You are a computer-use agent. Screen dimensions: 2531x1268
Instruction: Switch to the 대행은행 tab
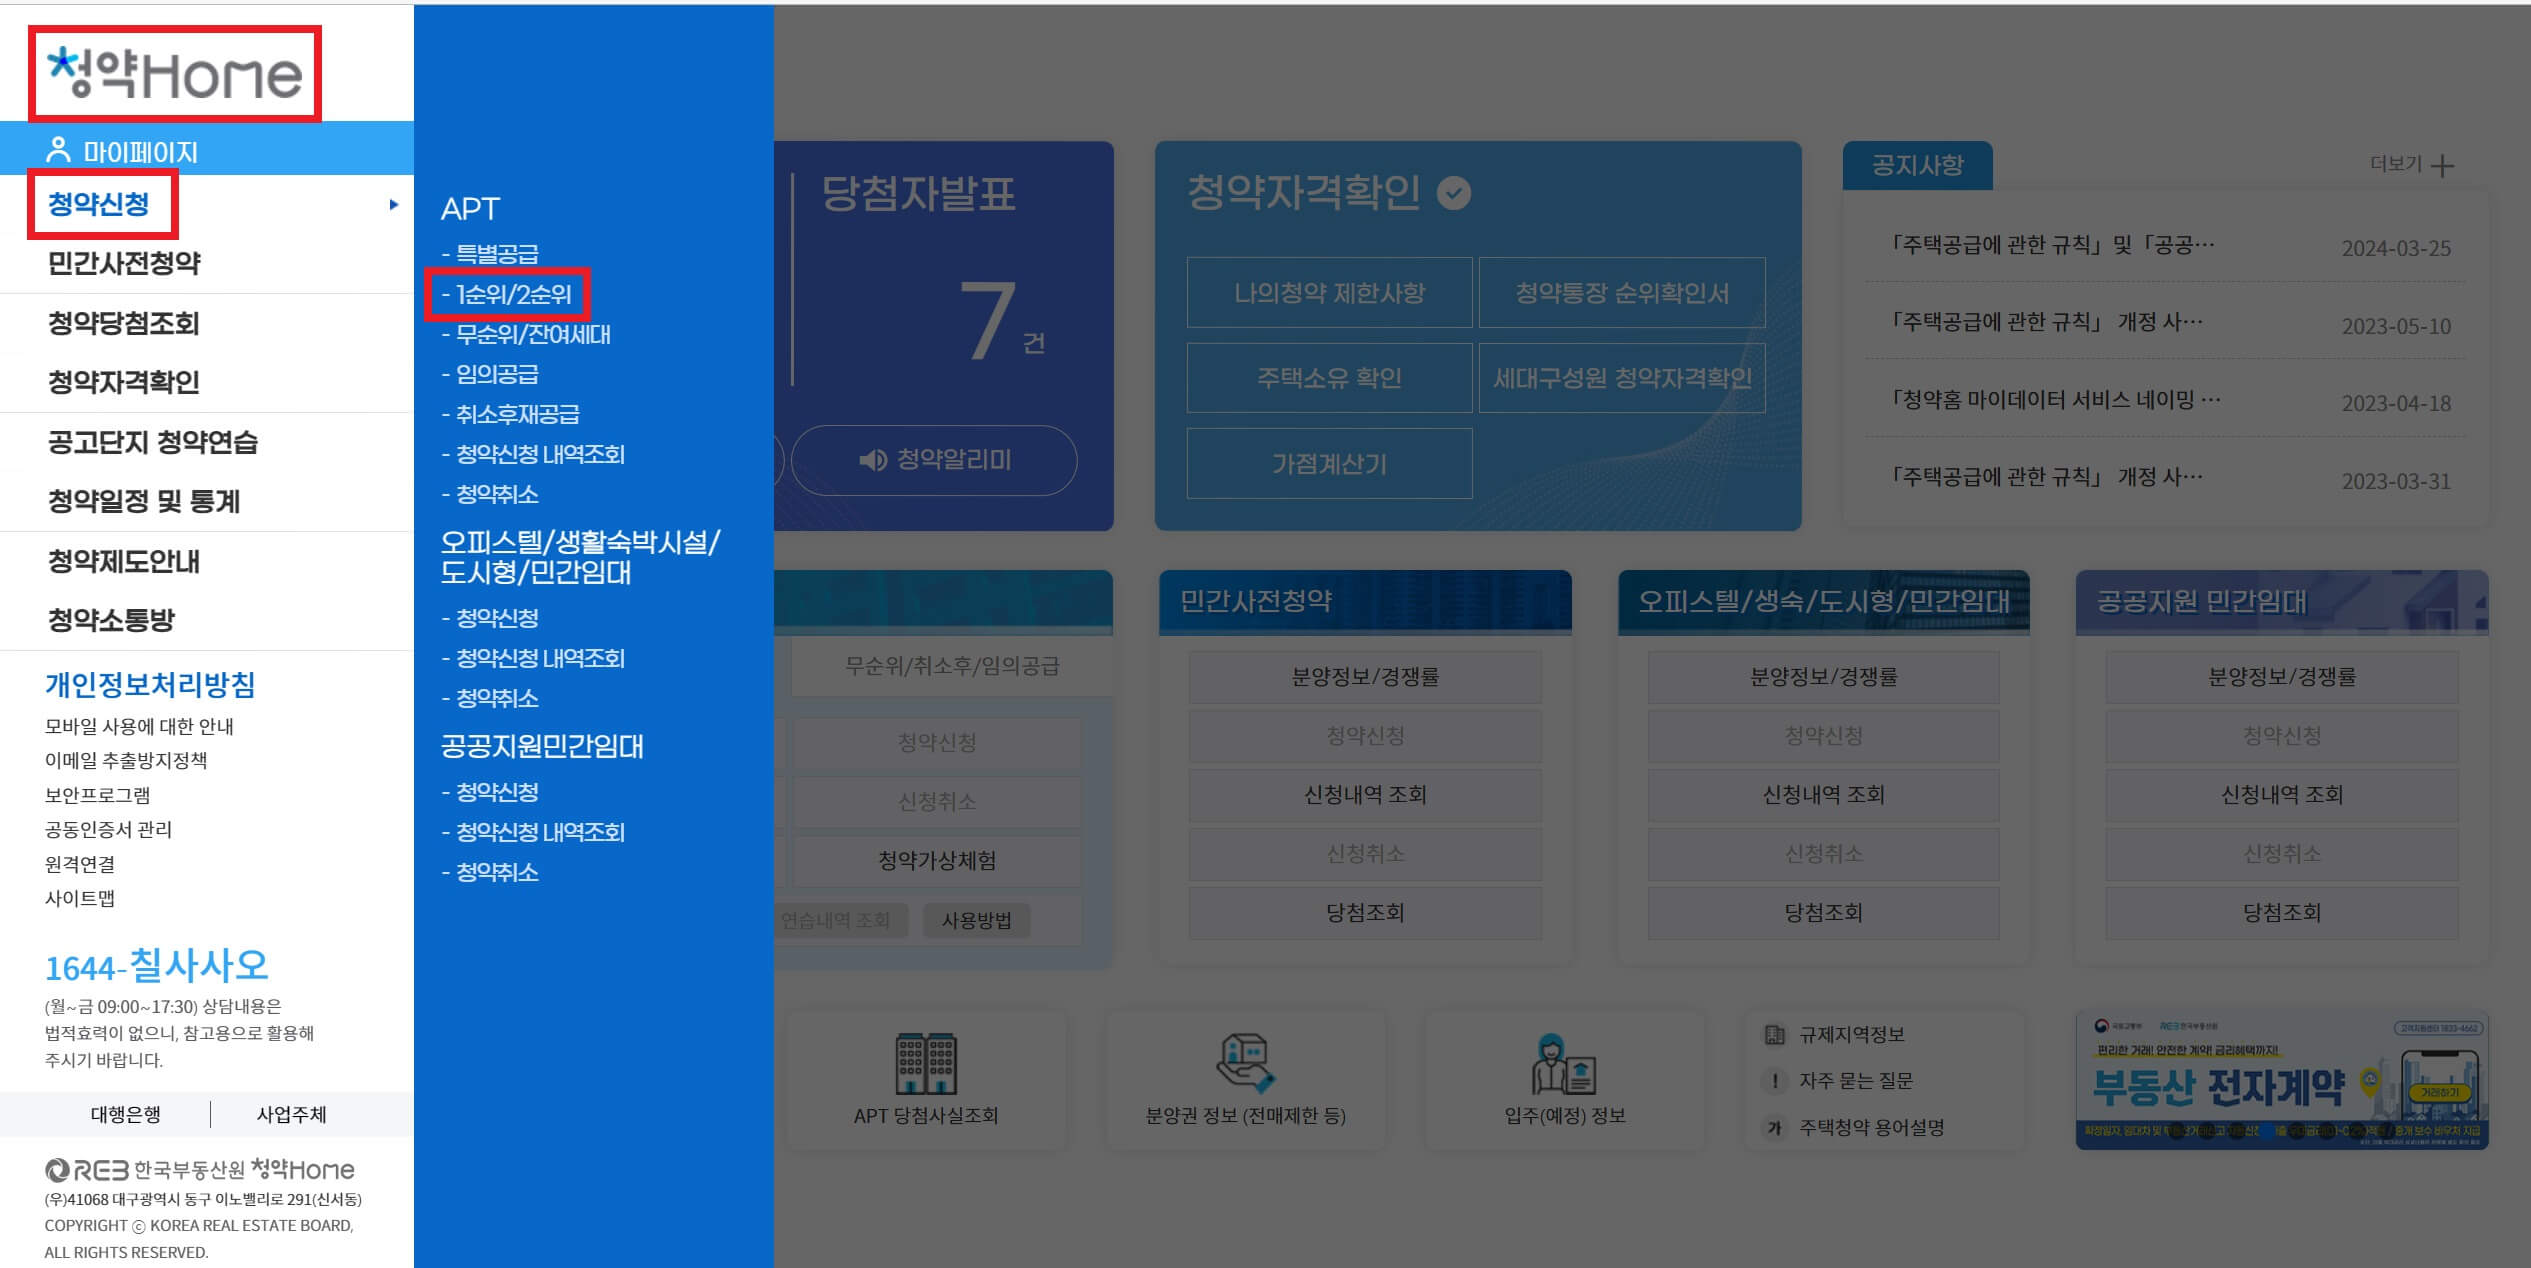pos(128,1114)
